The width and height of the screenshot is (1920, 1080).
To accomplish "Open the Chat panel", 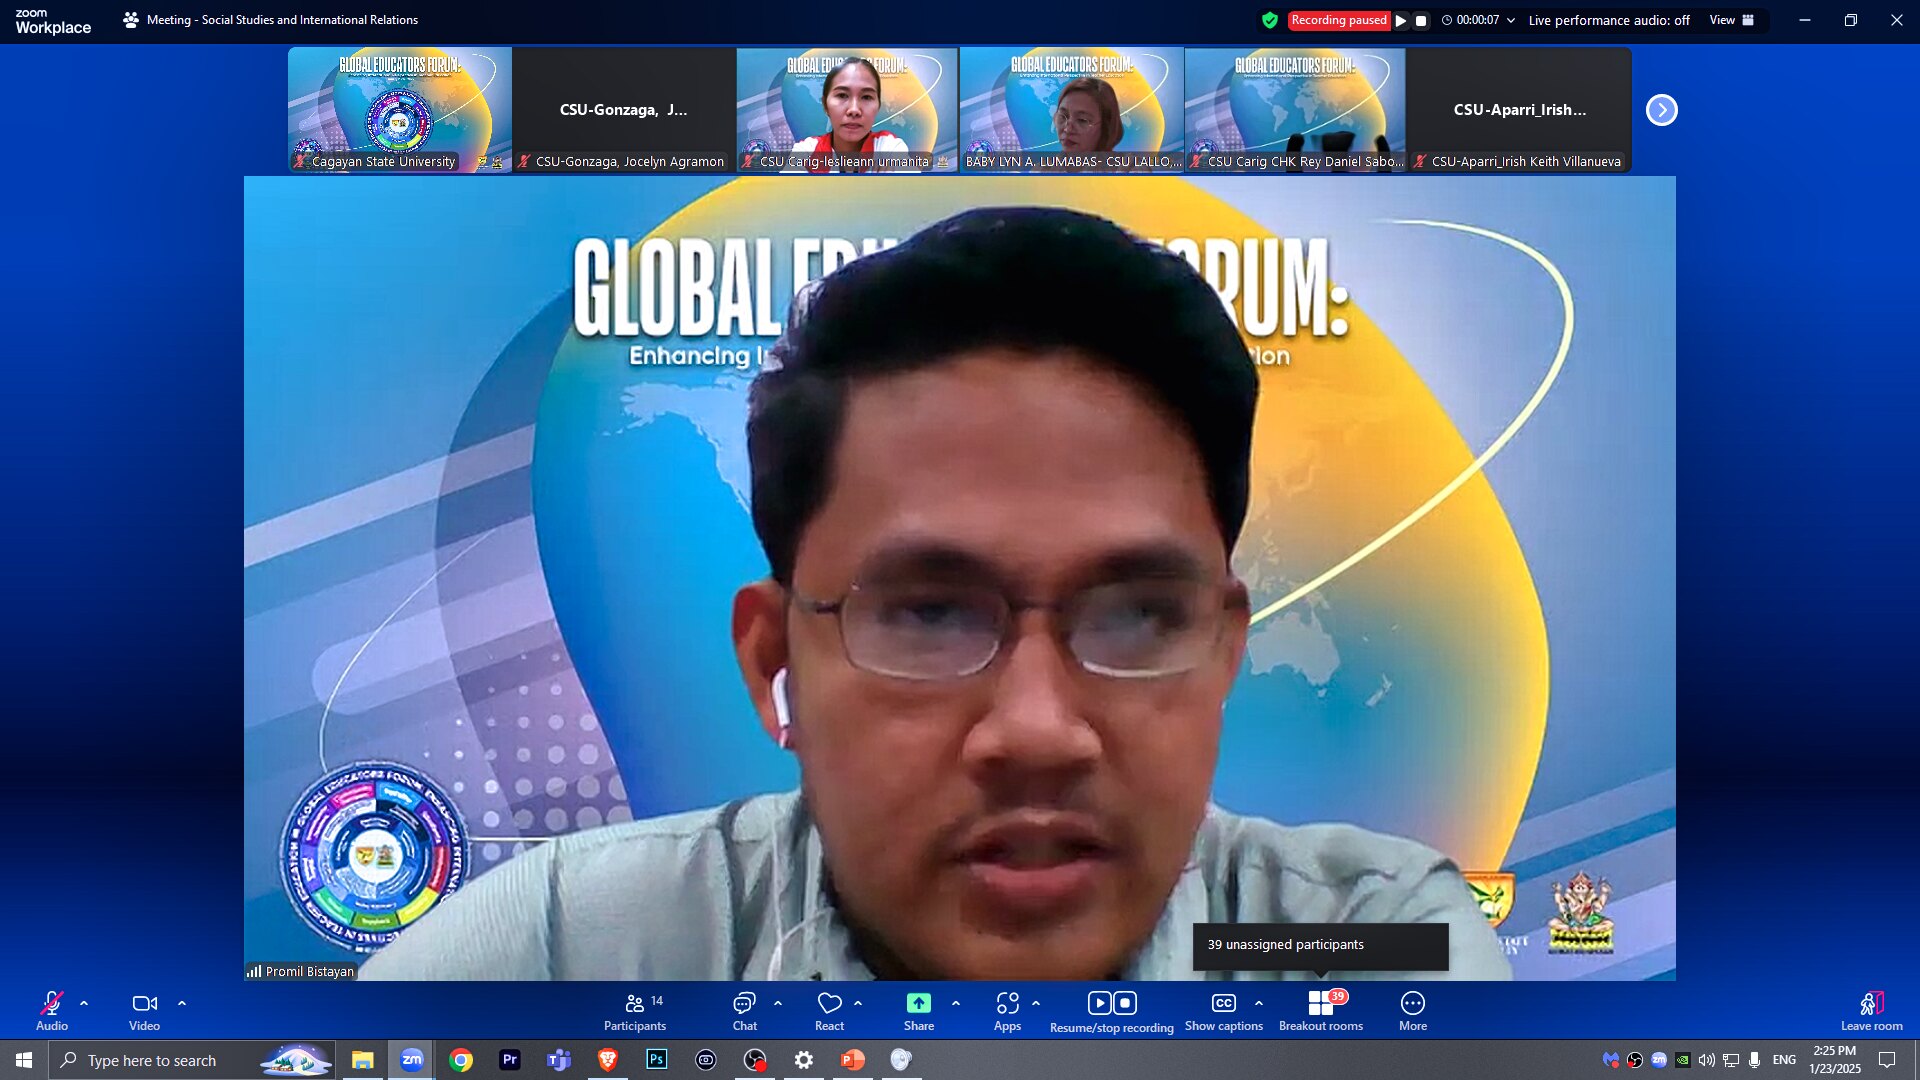I will (744, 1011).
